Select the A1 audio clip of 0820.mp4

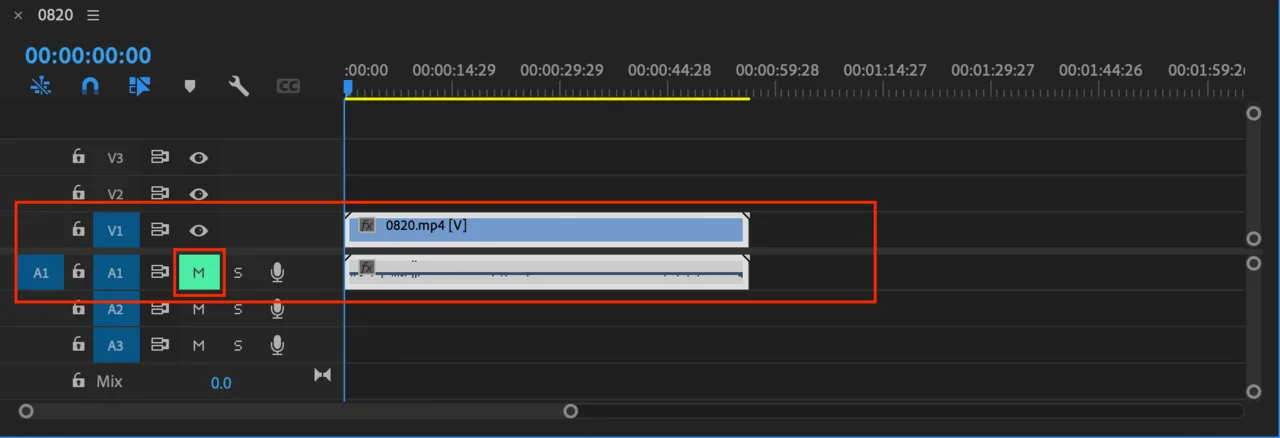point(546,271)
